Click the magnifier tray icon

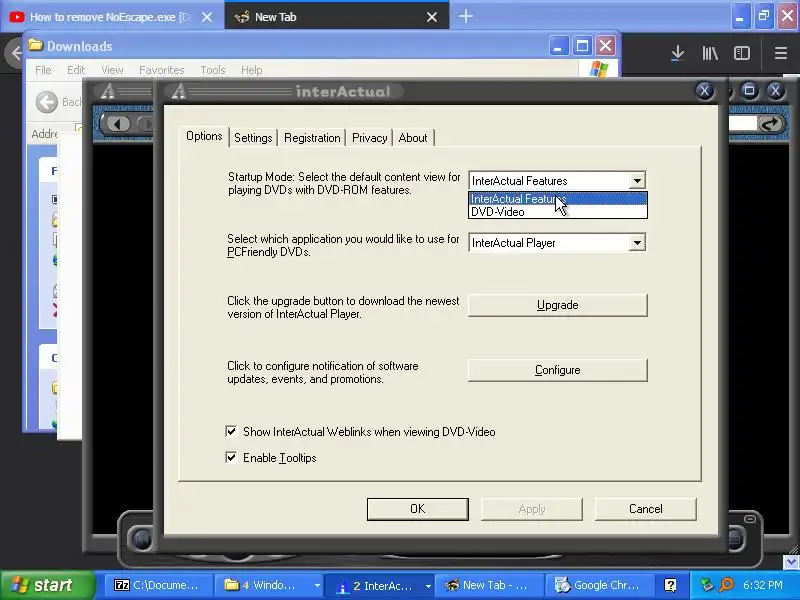point(726,585)
